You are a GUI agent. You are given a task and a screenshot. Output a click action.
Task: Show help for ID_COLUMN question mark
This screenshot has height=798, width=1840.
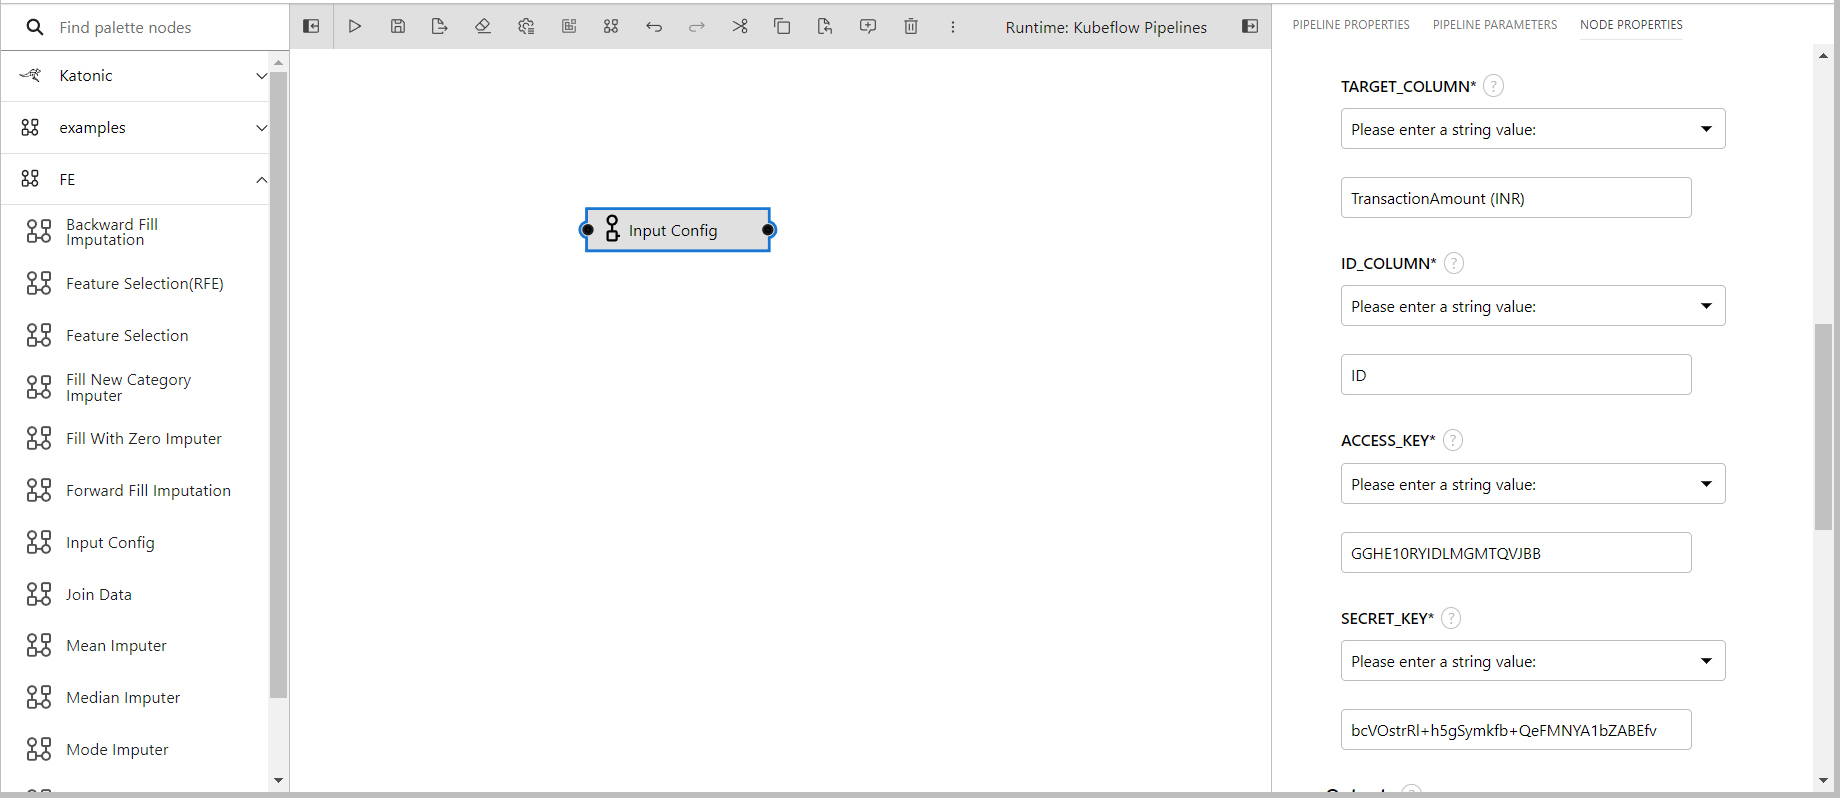[1454, 263]
